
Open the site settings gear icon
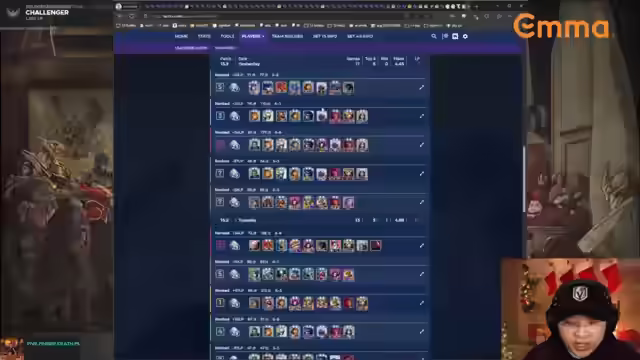[465, 36]
